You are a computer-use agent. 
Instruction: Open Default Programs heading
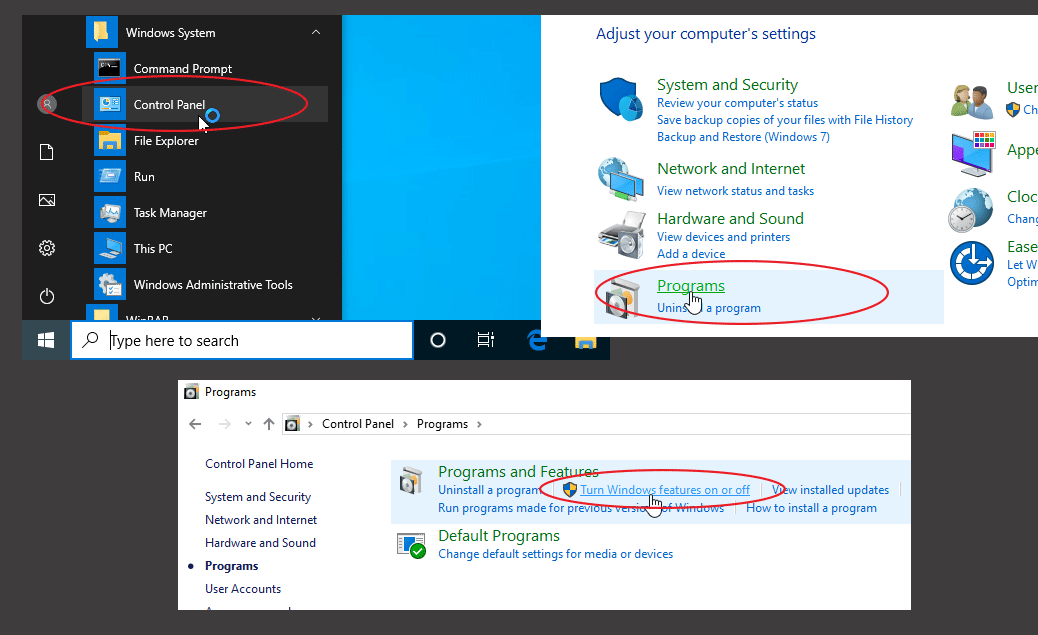[498, 536]
